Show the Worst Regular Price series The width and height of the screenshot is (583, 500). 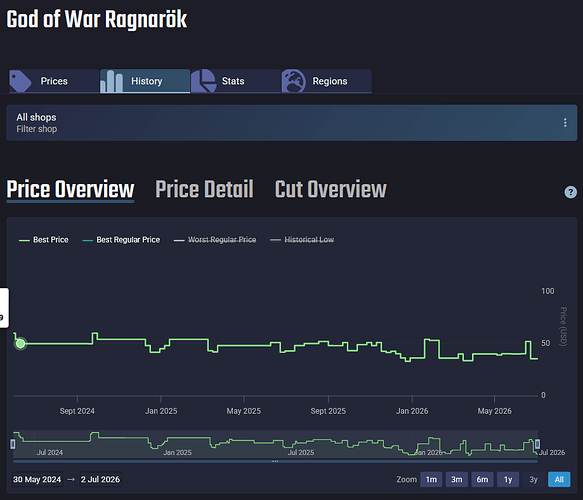(215, 240)
